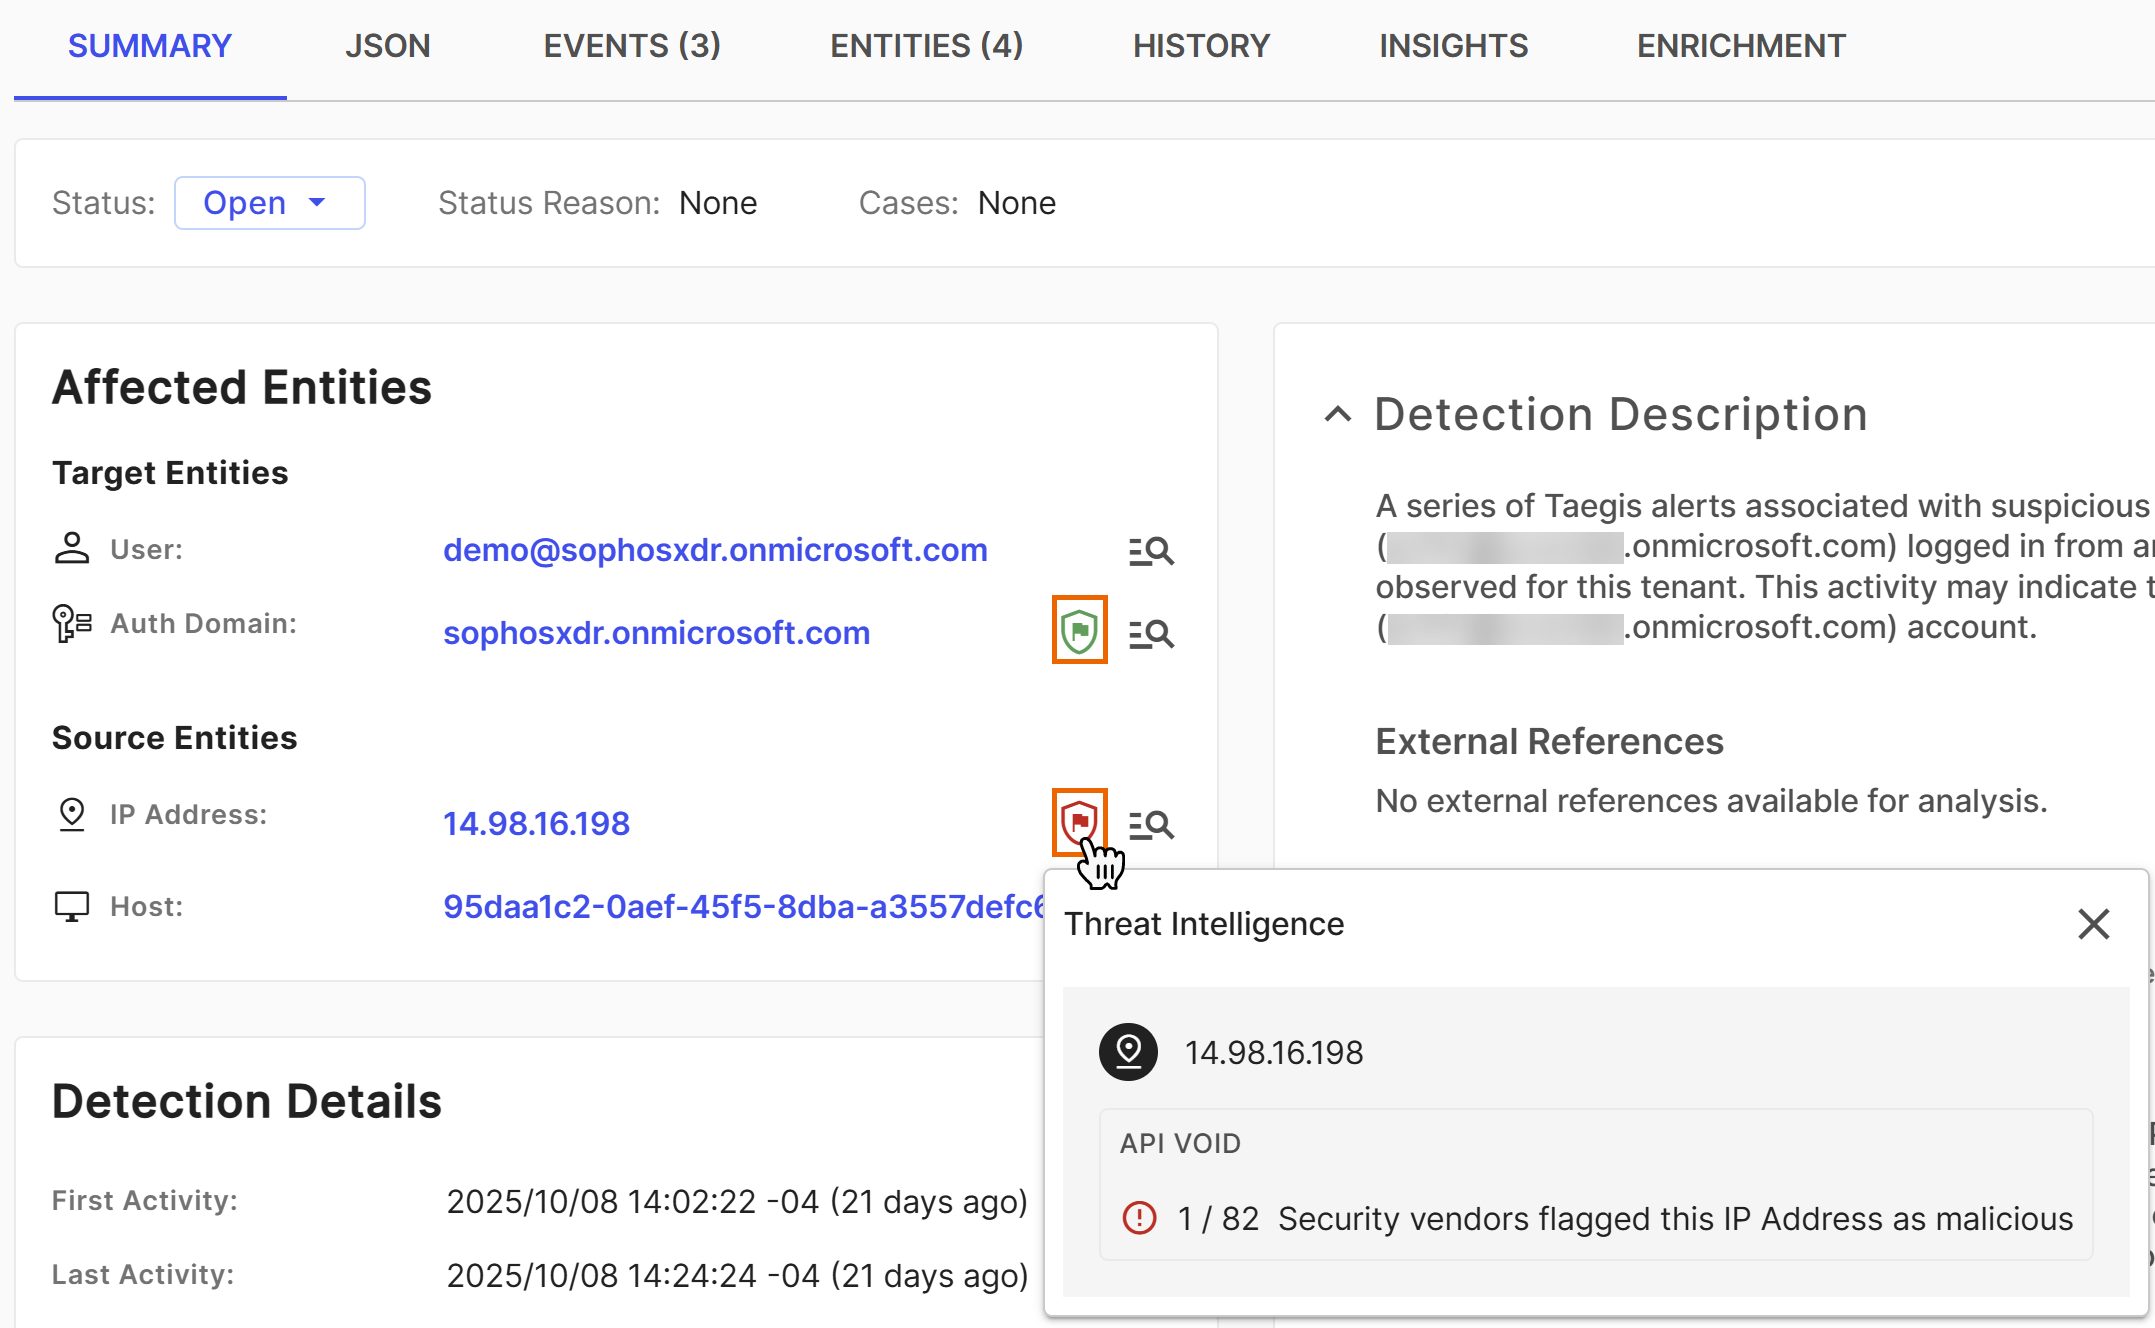
Task: Click the Affected Entities heading
Action: point(242,387)
